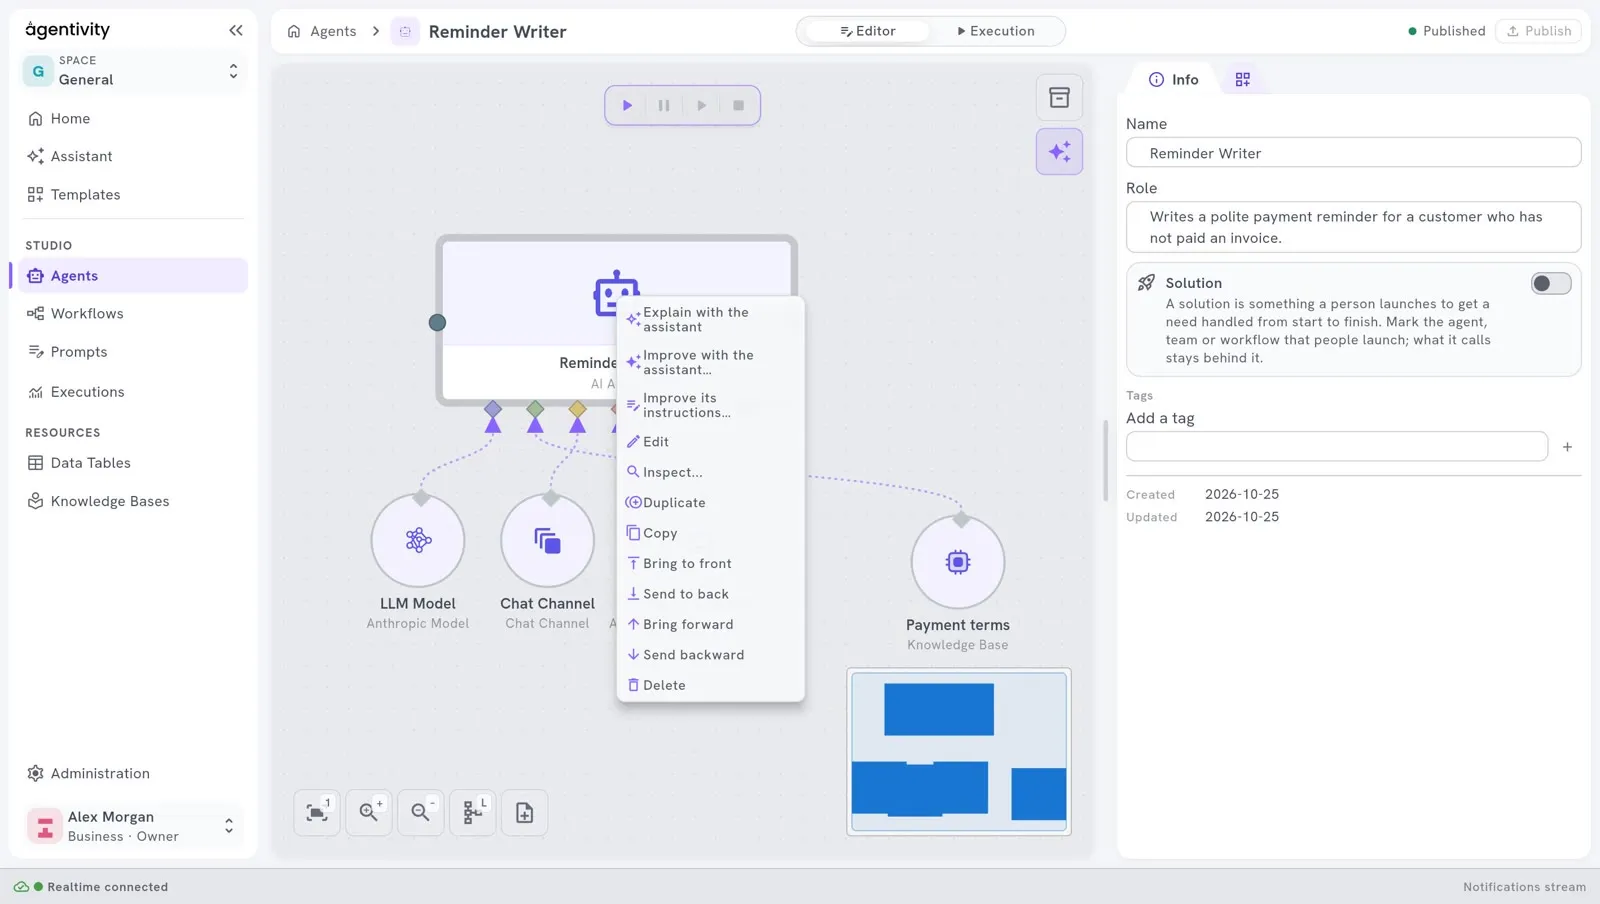1600x904 pixels.
Task: Expand the General space selector
Action: (x=134, y=71)
